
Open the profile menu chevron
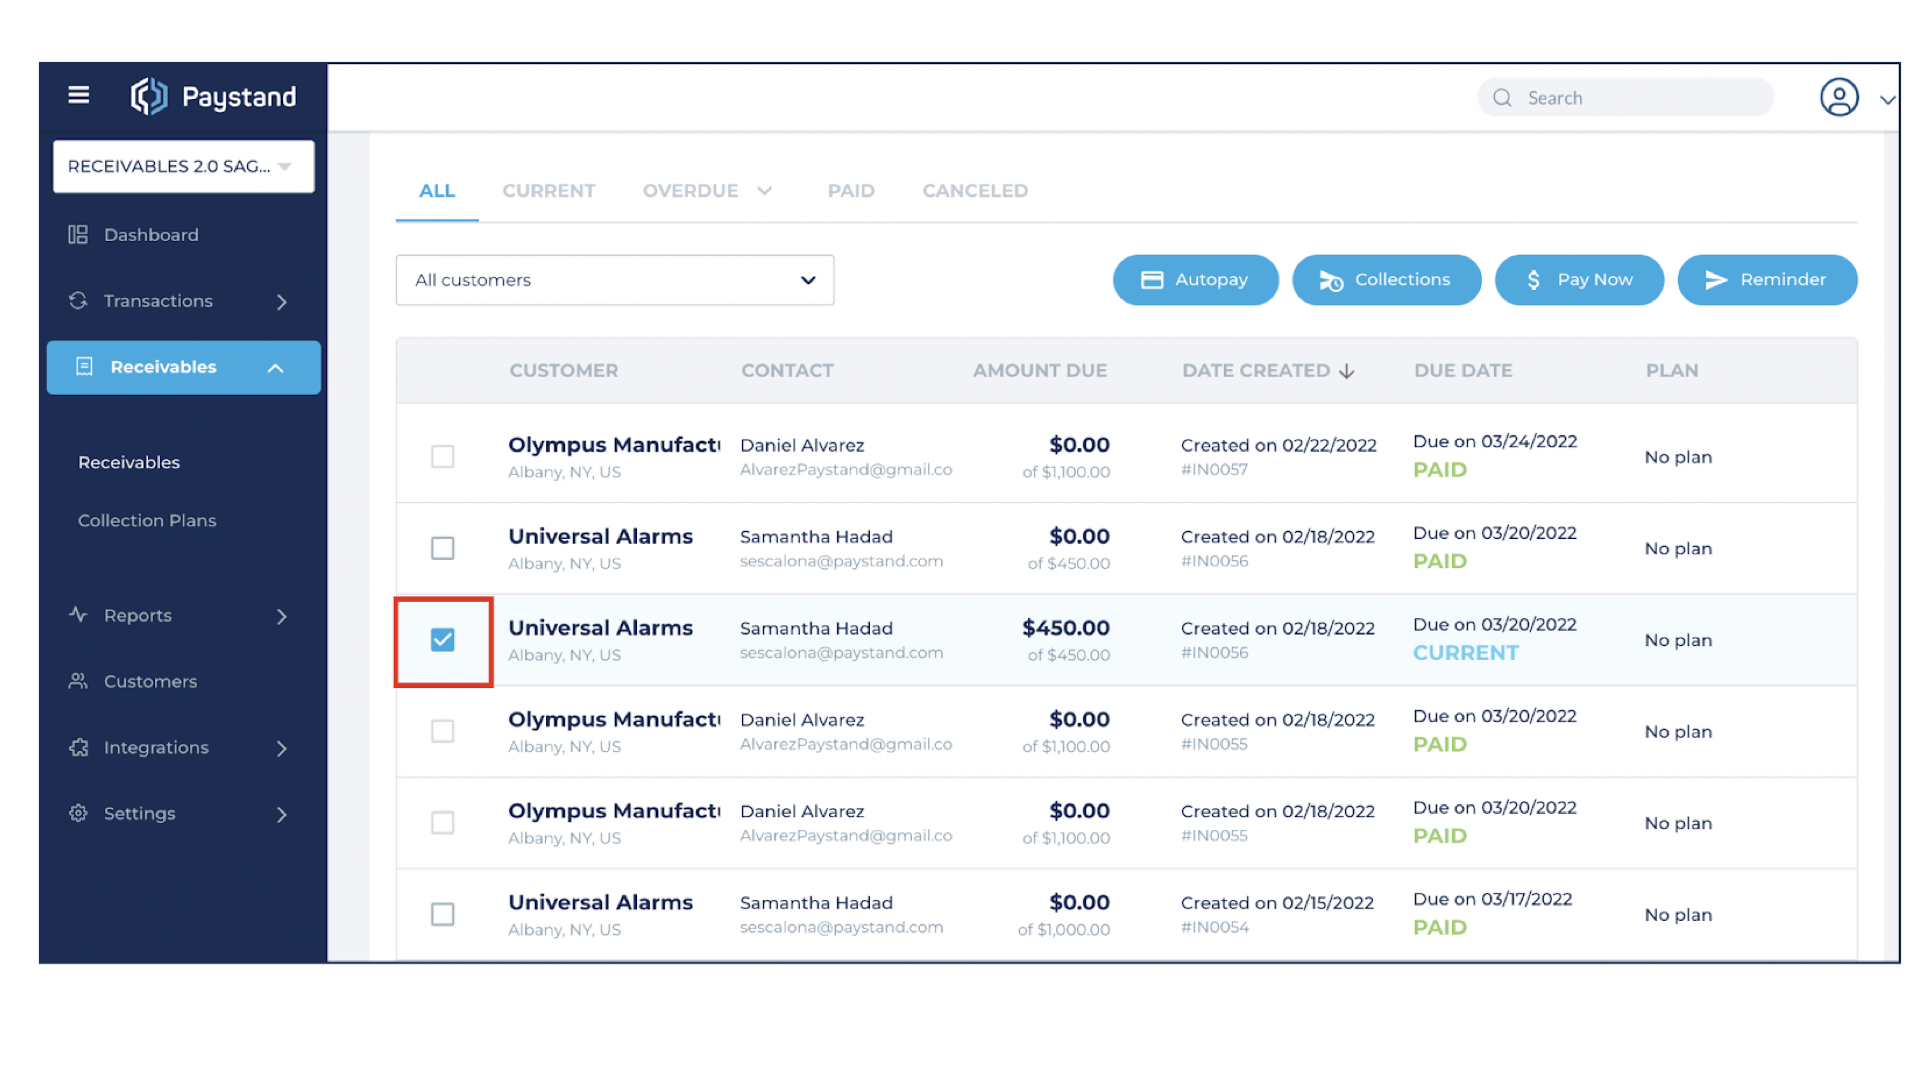pos(1887,100)
